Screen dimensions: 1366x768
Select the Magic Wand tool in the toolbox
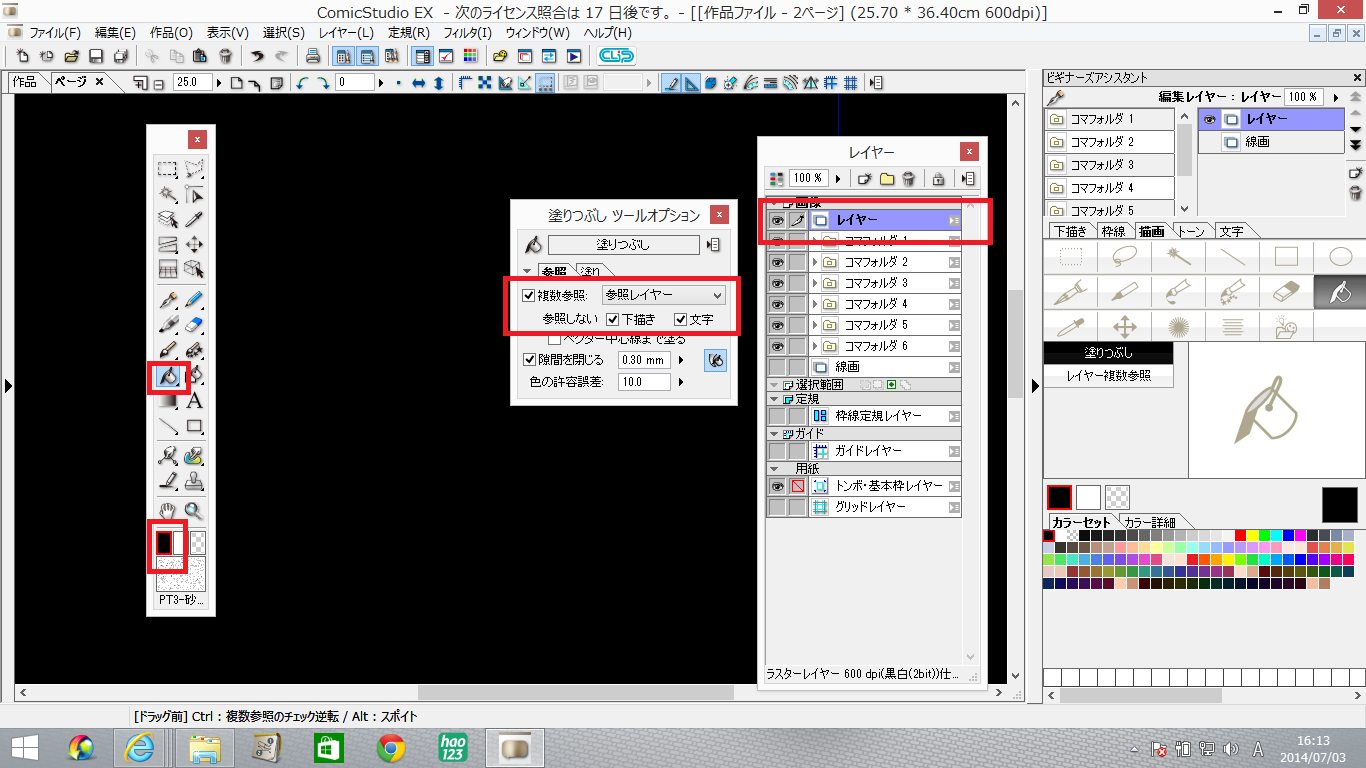[x=168, y=194]
